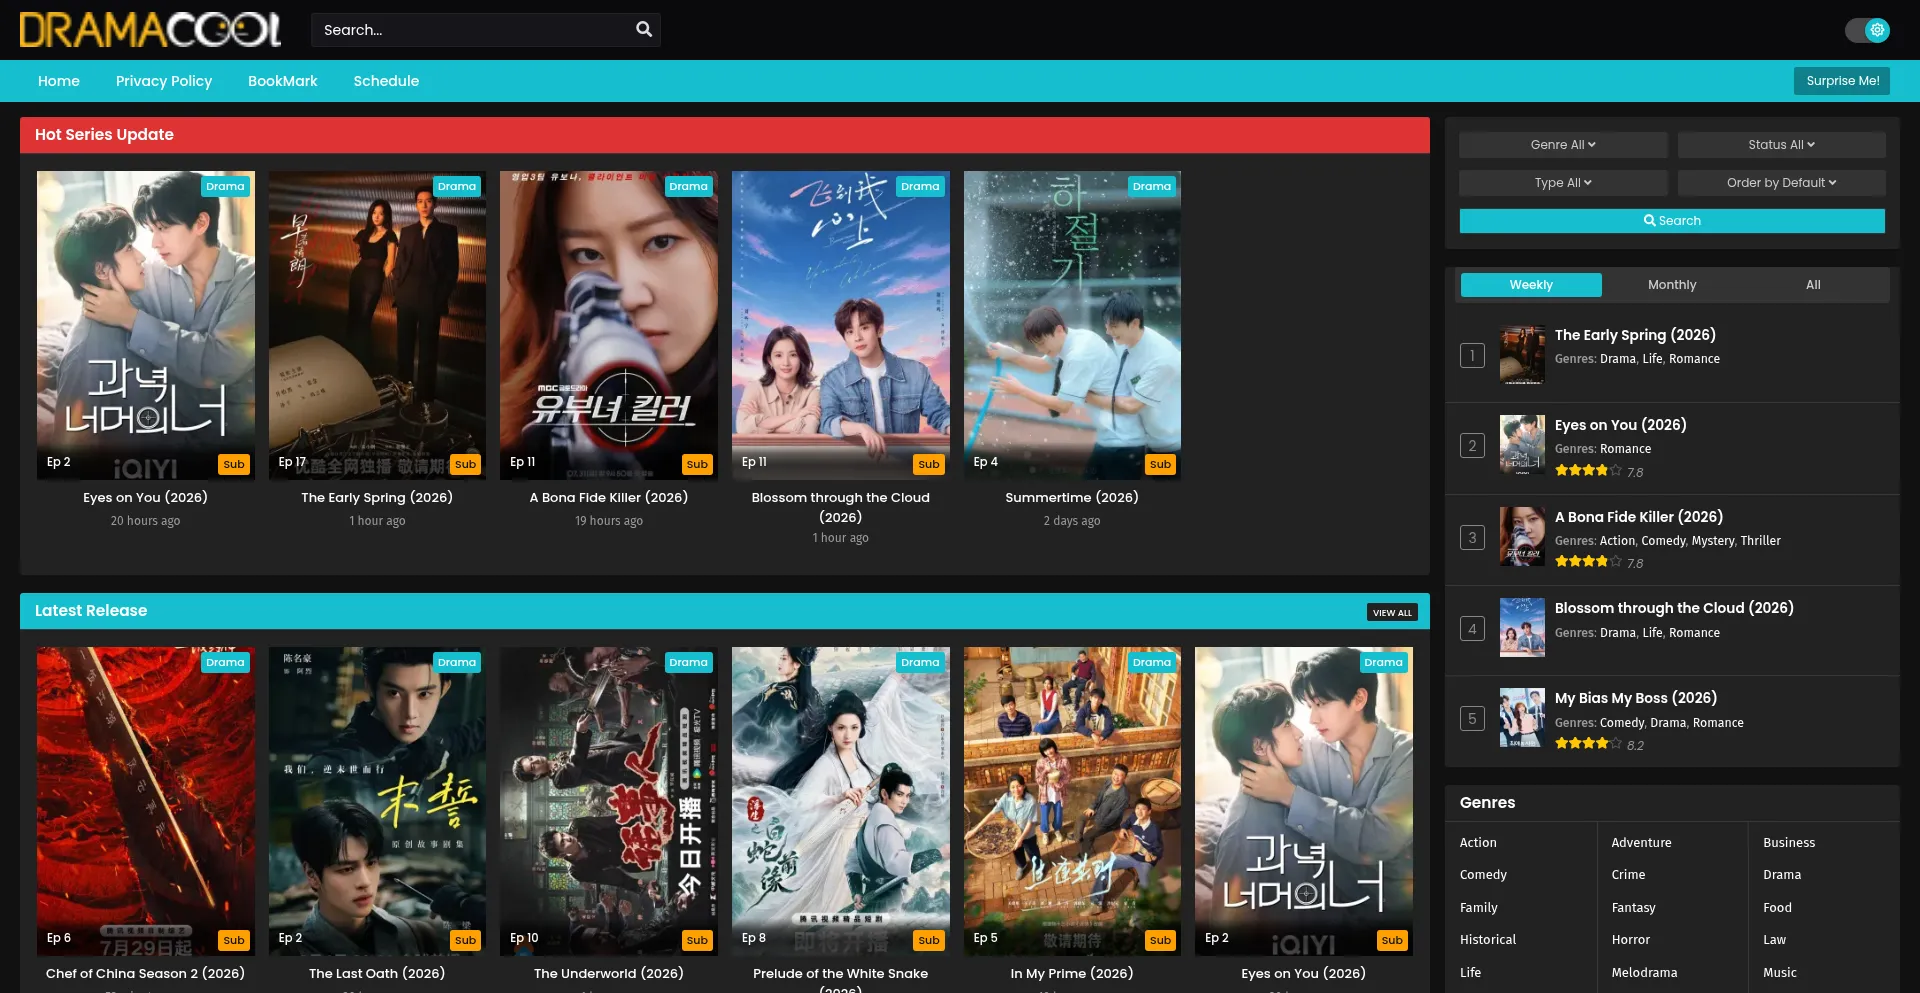Click My Bias My Boss (2026) ranking title
This screenshot has width=1920, height=993.
click(x=1636, y=698)
